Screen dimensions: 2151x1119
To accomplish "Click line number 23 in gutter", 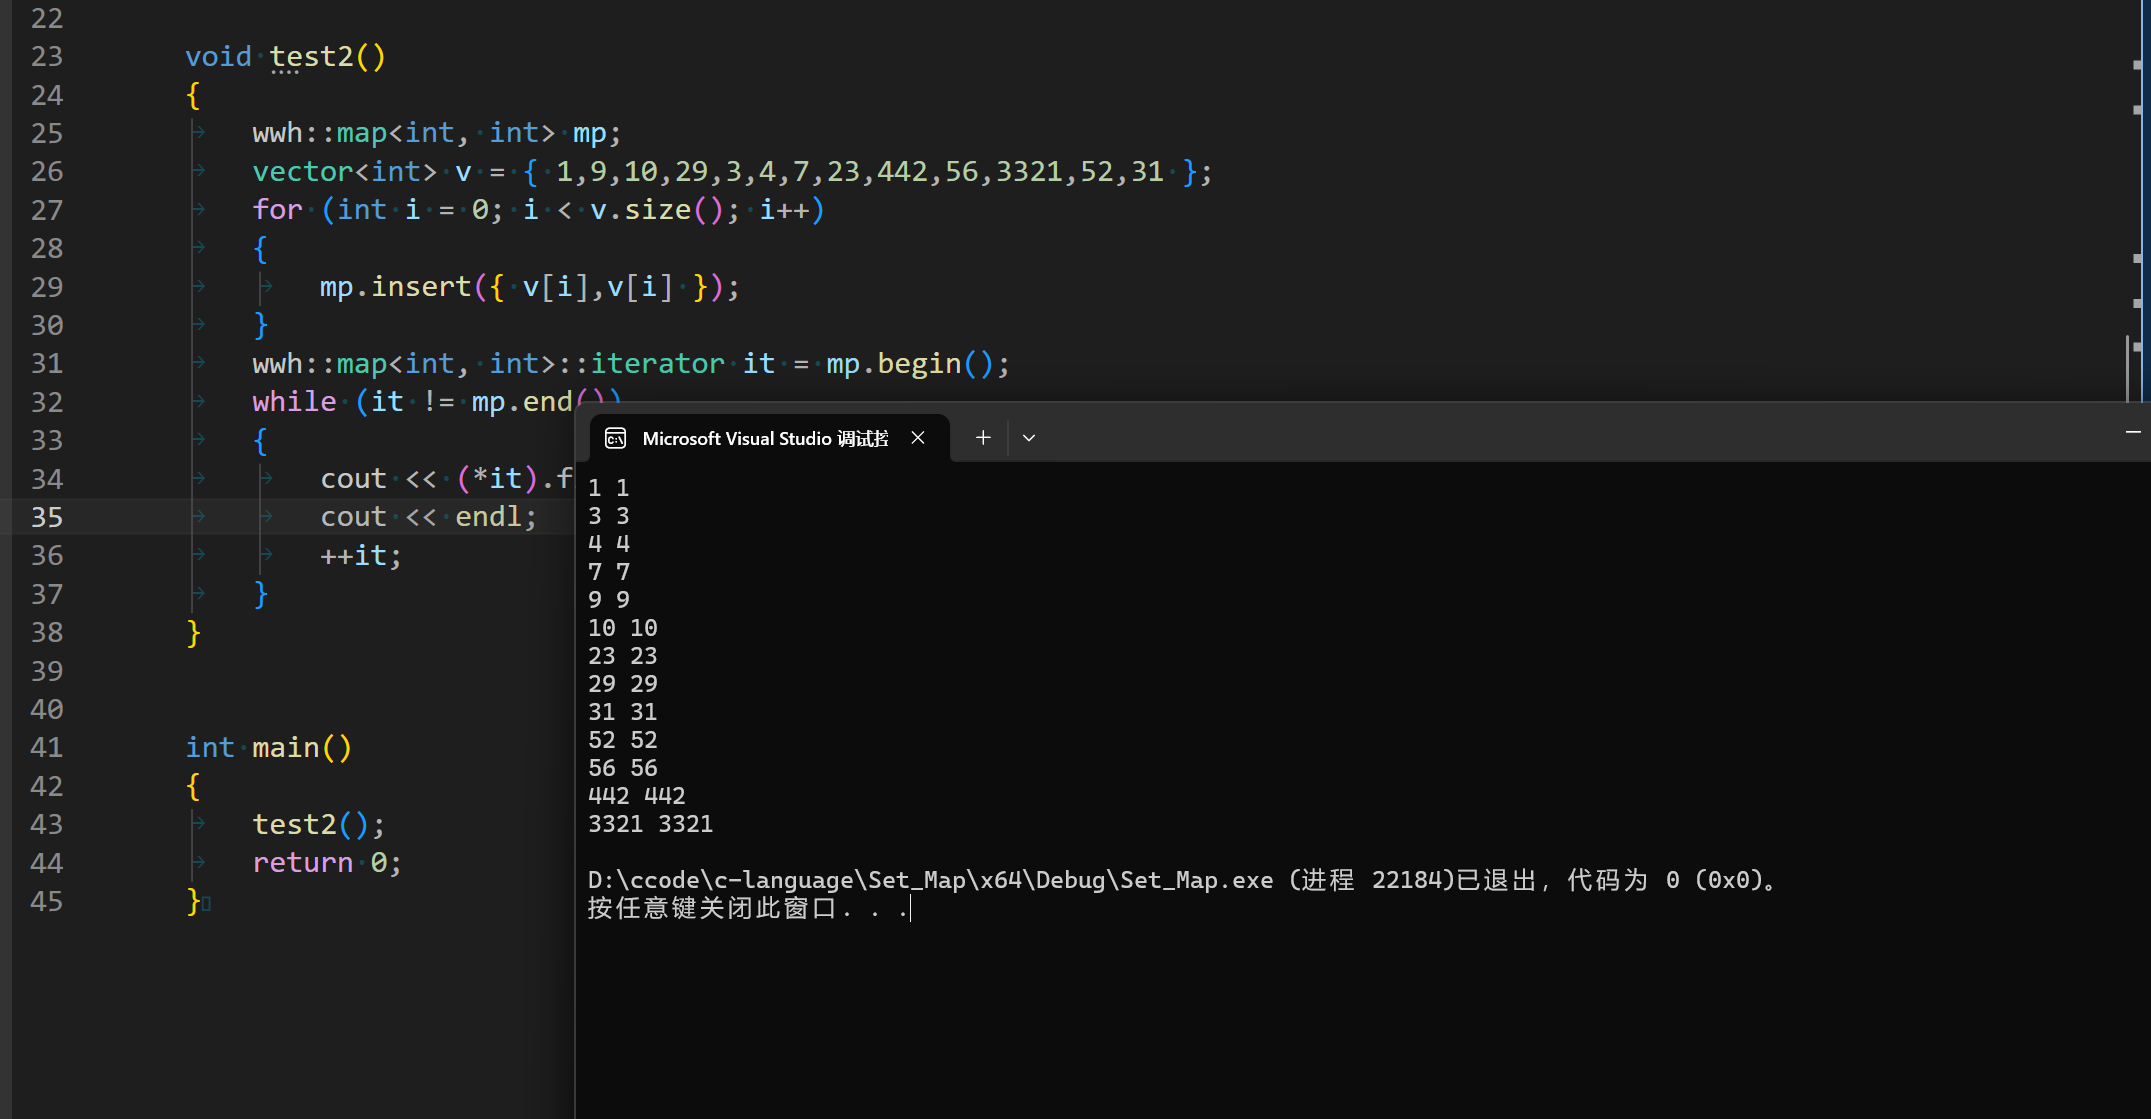I will tap(46, 57).
